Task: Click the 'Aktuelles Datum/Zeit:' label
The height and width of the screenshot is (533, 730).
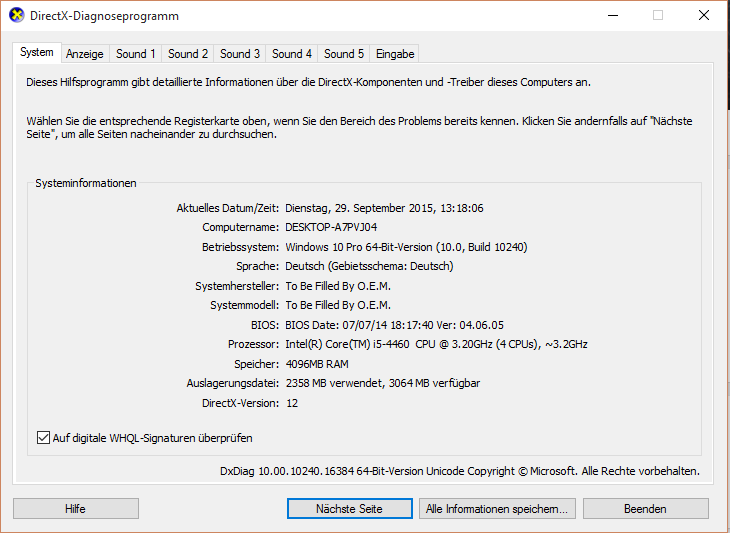Action: pyautogui.click(x=228, y=208)
